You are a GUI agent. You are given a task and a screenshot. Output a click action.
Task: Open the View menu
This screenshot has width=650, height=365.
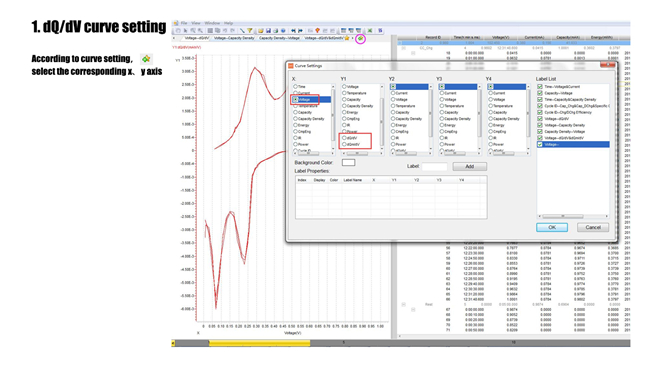(x=196, y=23)
